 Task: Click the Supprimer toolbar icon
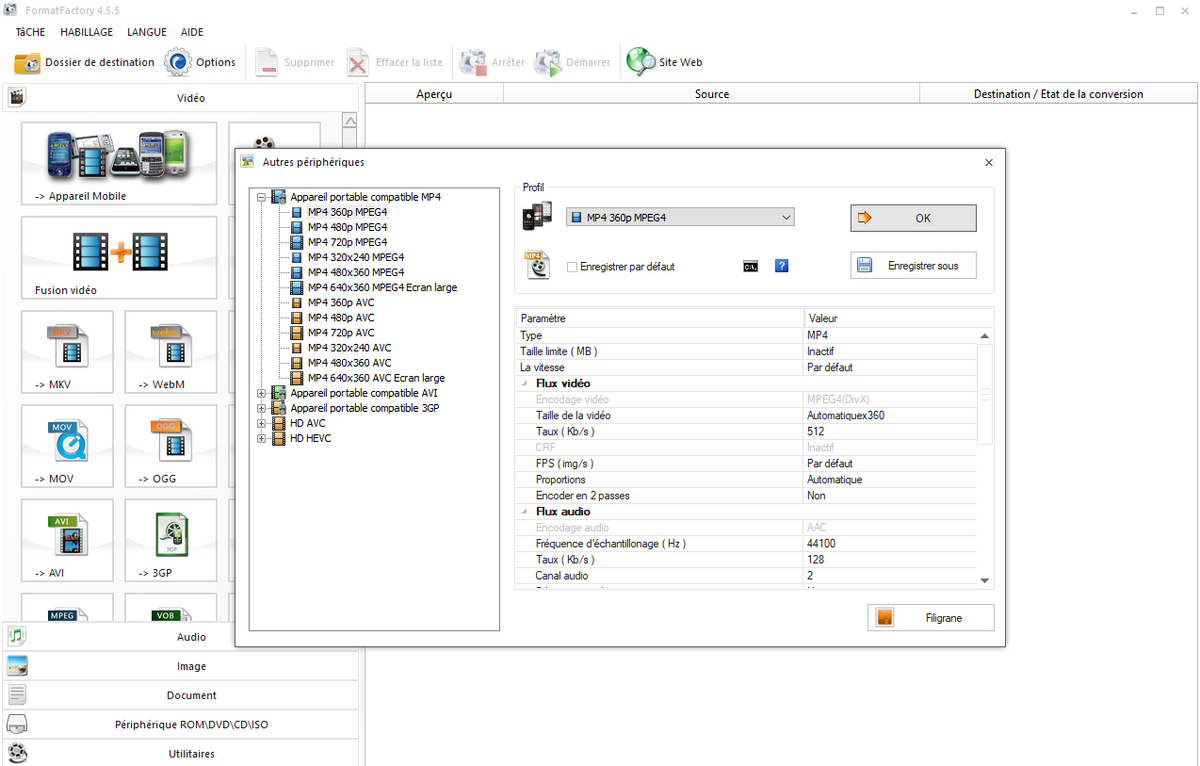(267, 62)
